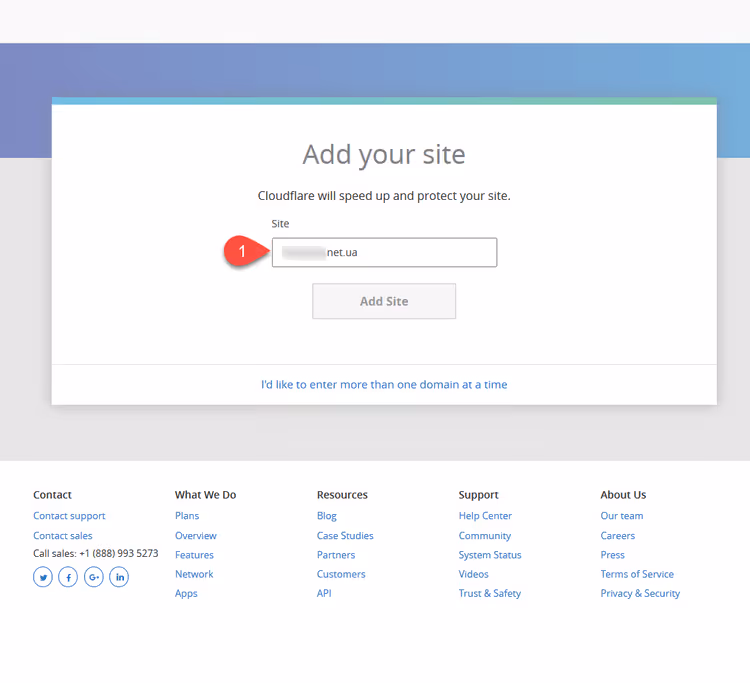Open the Careers link
The width and height of the screenshot is (750, 683).
(x=618, y=536)
